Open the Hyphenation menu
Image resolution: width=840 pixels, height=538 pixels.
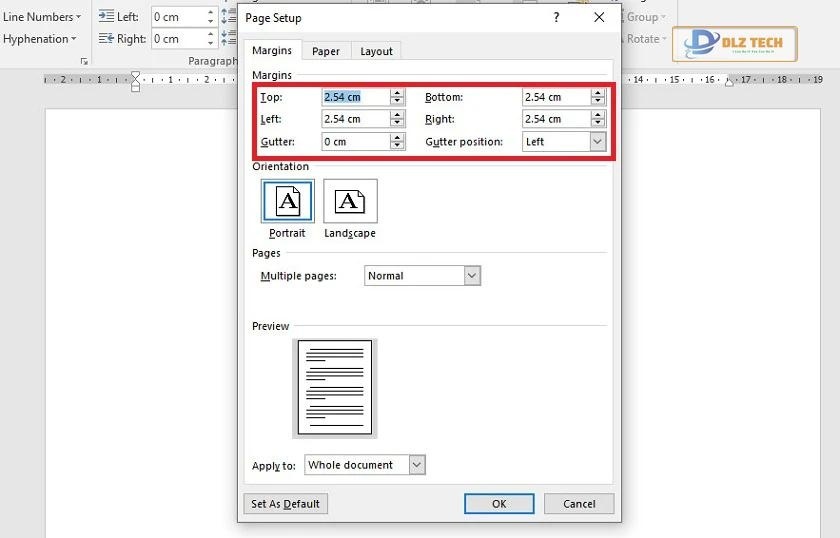pos(40,39)
